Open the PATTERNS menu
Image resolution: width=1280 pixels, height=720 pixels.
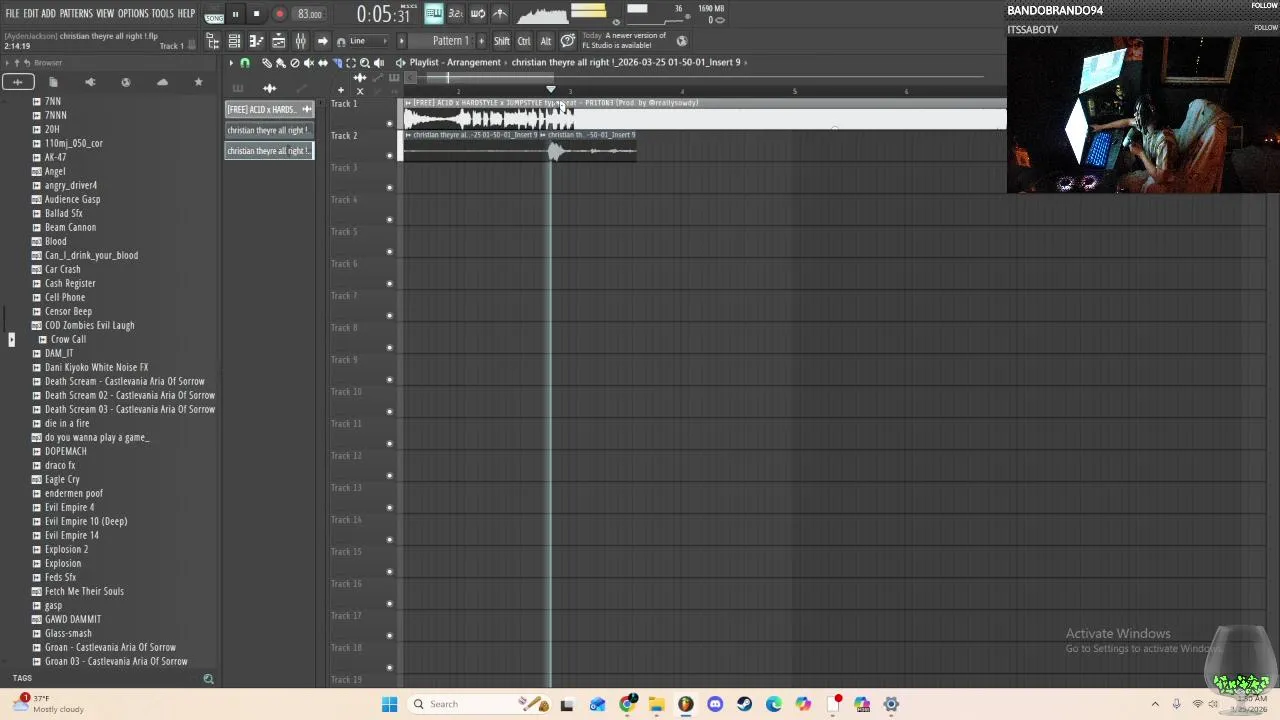(76, 14)
